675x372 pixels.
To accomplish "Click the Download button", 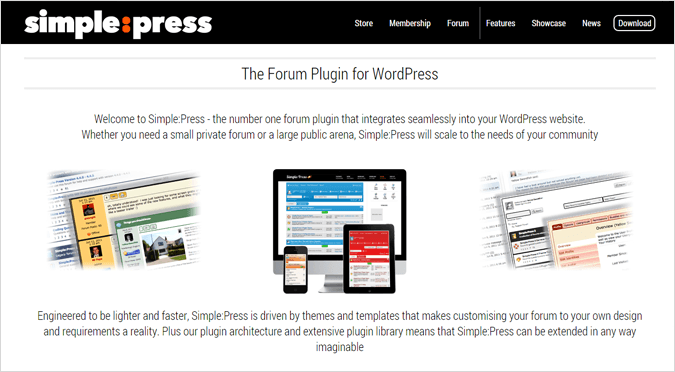I will [635, 23].
